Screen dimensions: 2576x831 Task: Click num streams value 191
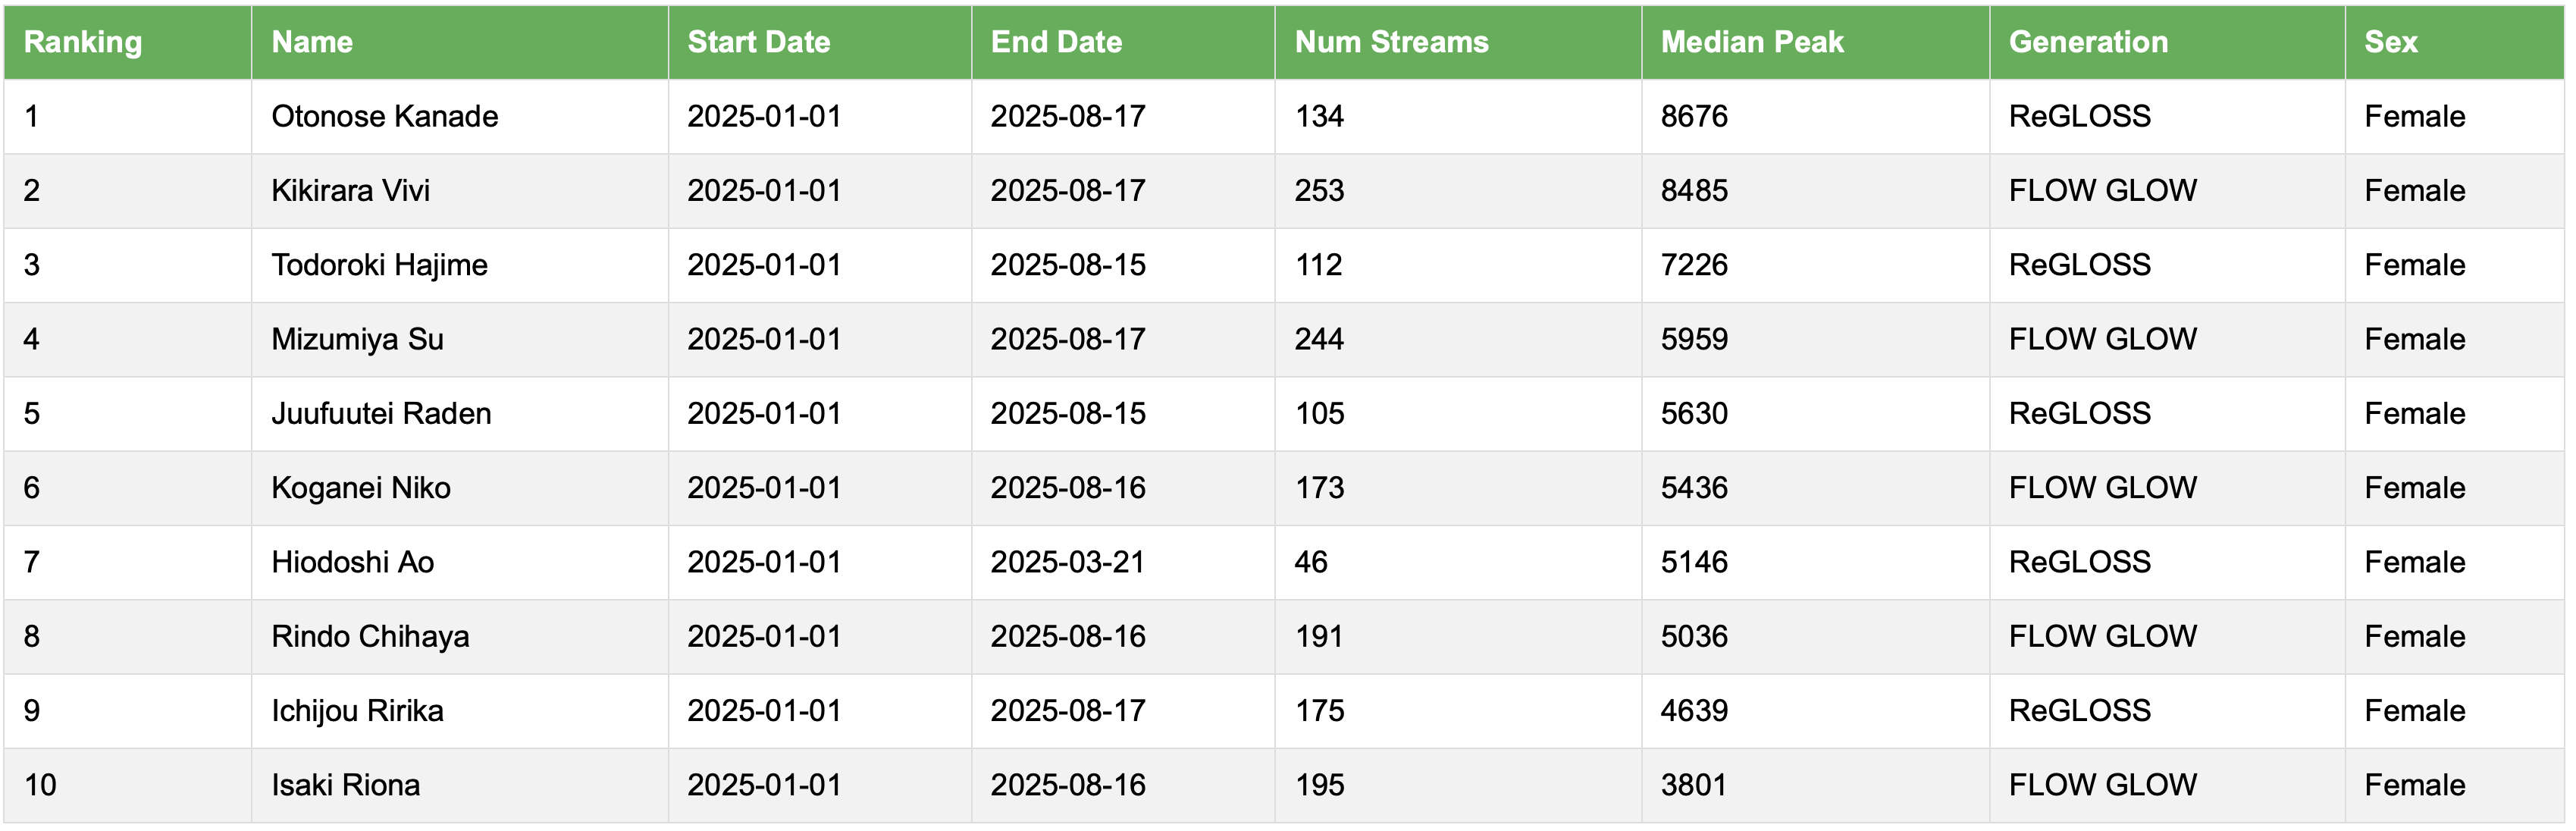coord(1319,636)
